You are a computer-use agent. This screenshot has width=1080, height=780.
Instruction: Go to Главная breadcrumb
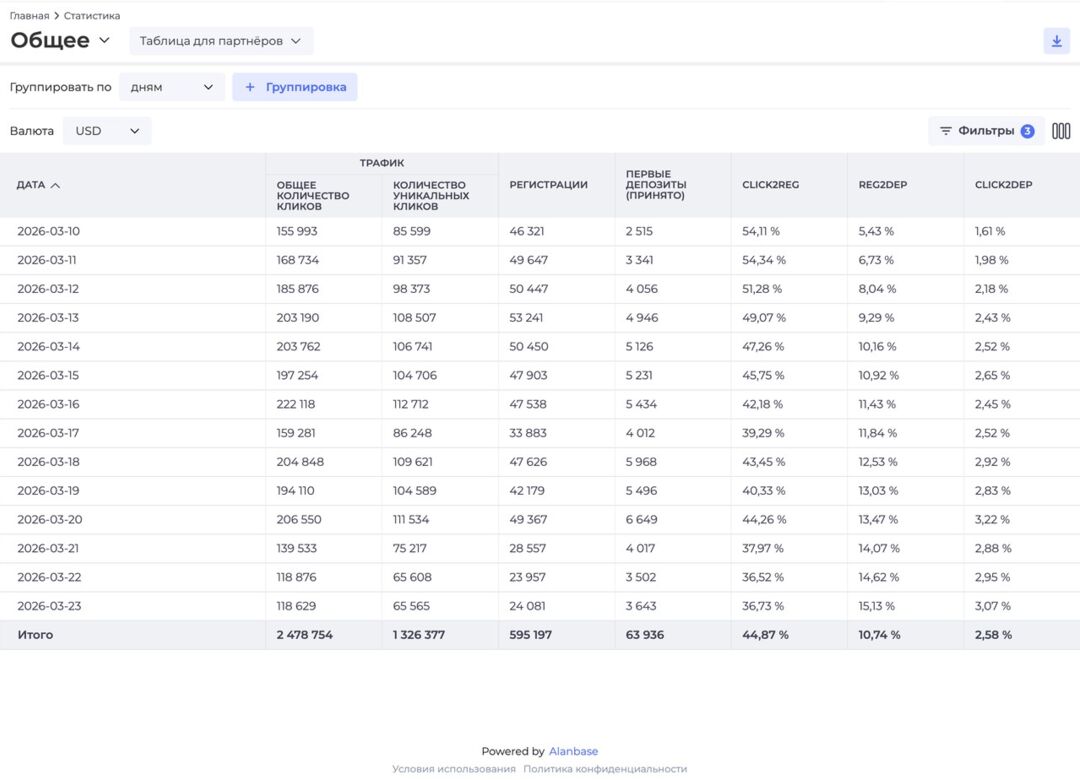click(x=29, y=16)
